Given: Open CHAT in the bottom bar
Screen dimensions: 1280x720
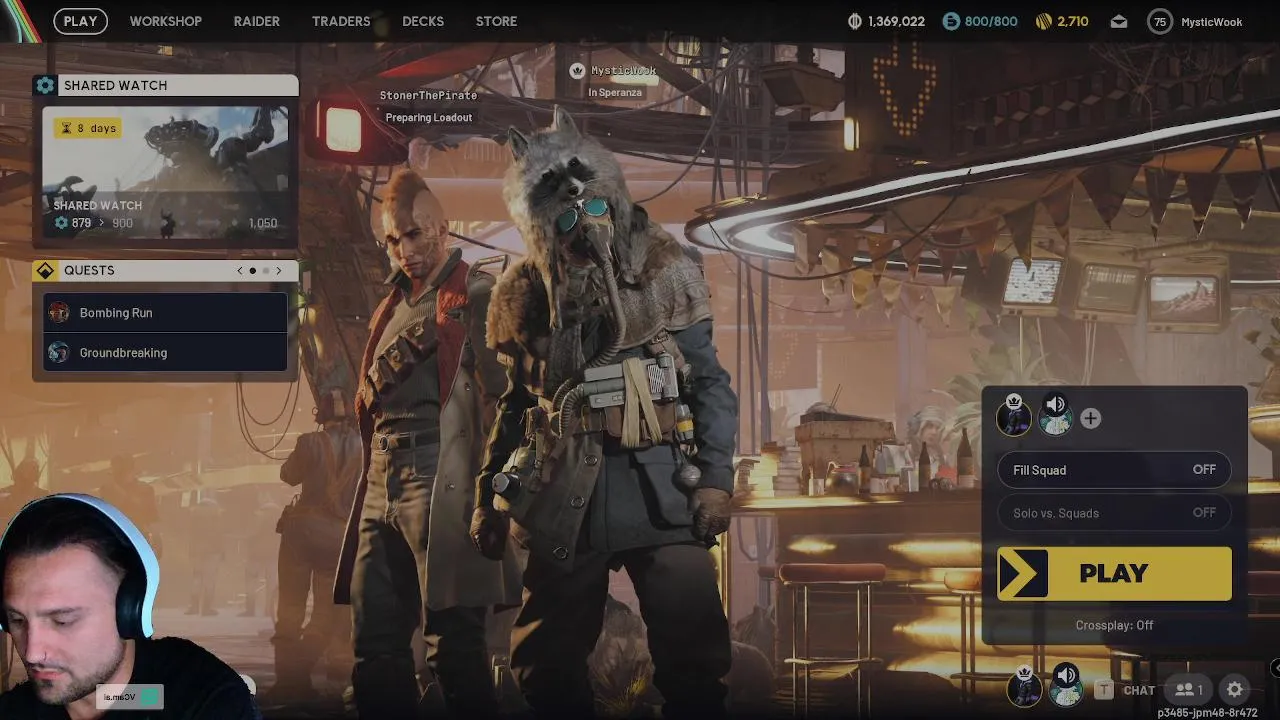Looking at the screenshot, I should [x=1139, y=690].
